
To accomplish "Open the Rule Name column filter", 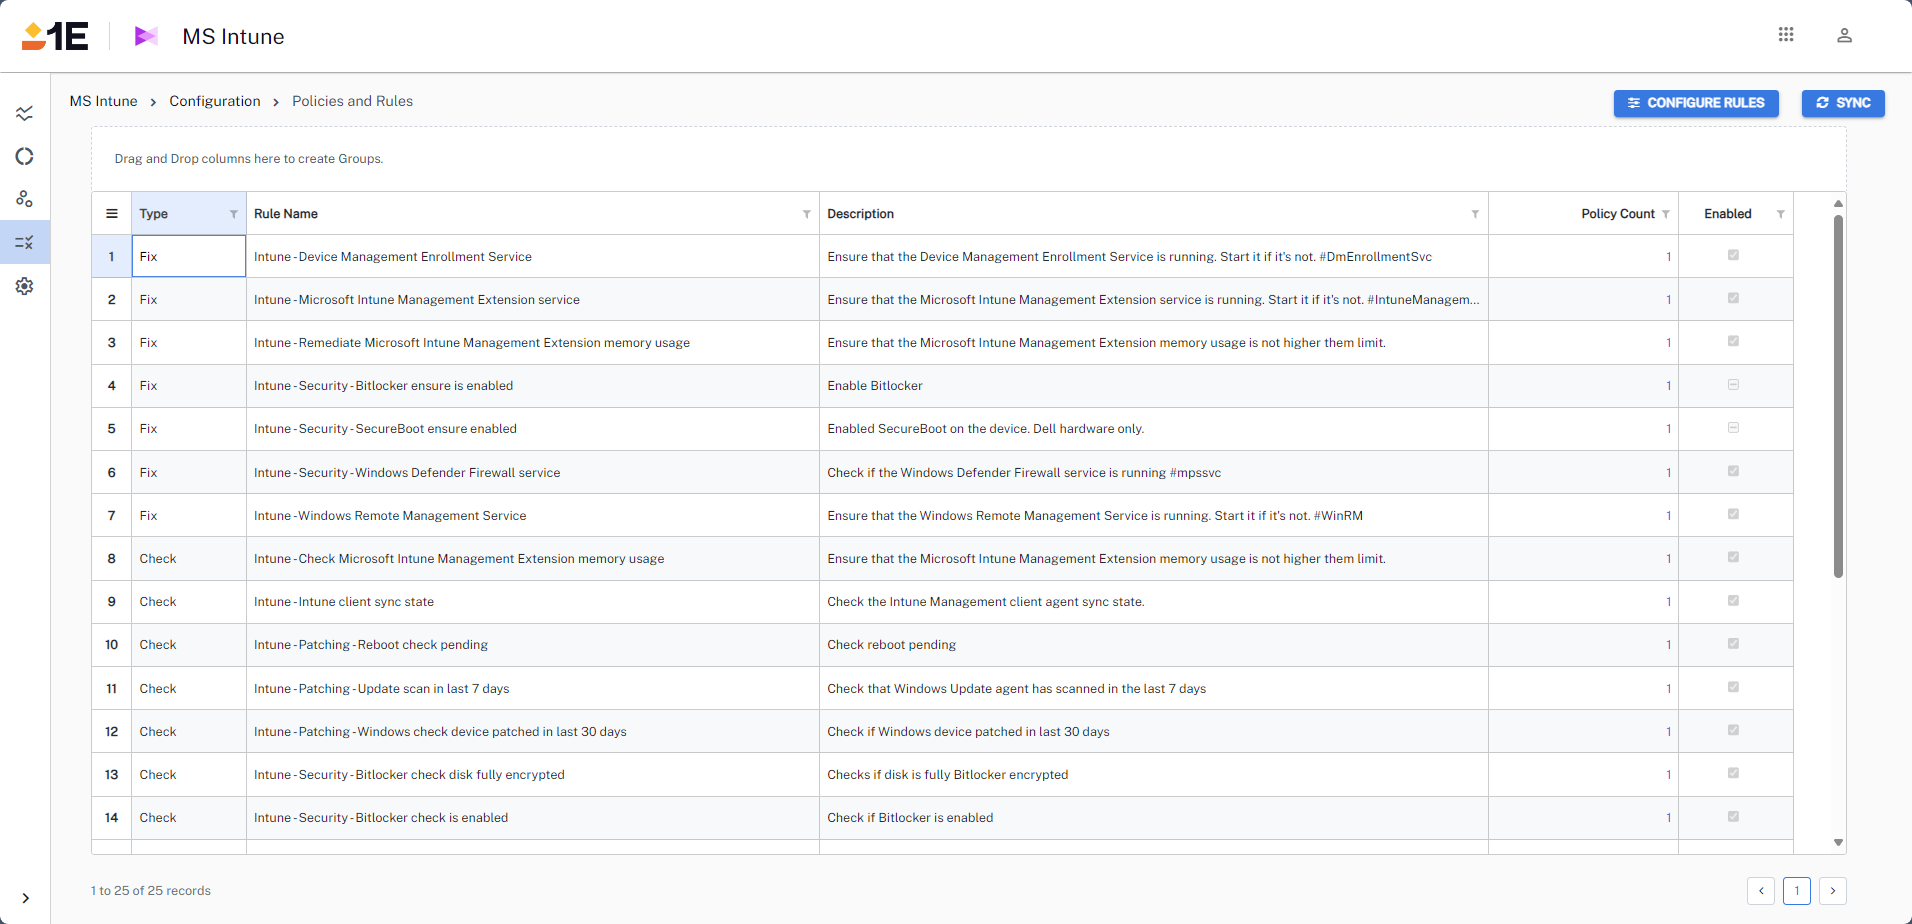I will (x=806, y=214).
